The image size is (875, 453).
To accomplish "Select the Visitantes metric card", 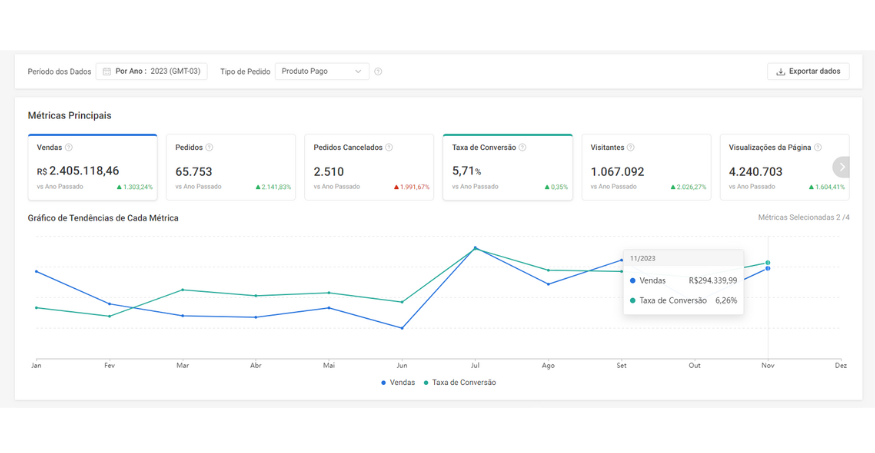I will click(646, 167).
